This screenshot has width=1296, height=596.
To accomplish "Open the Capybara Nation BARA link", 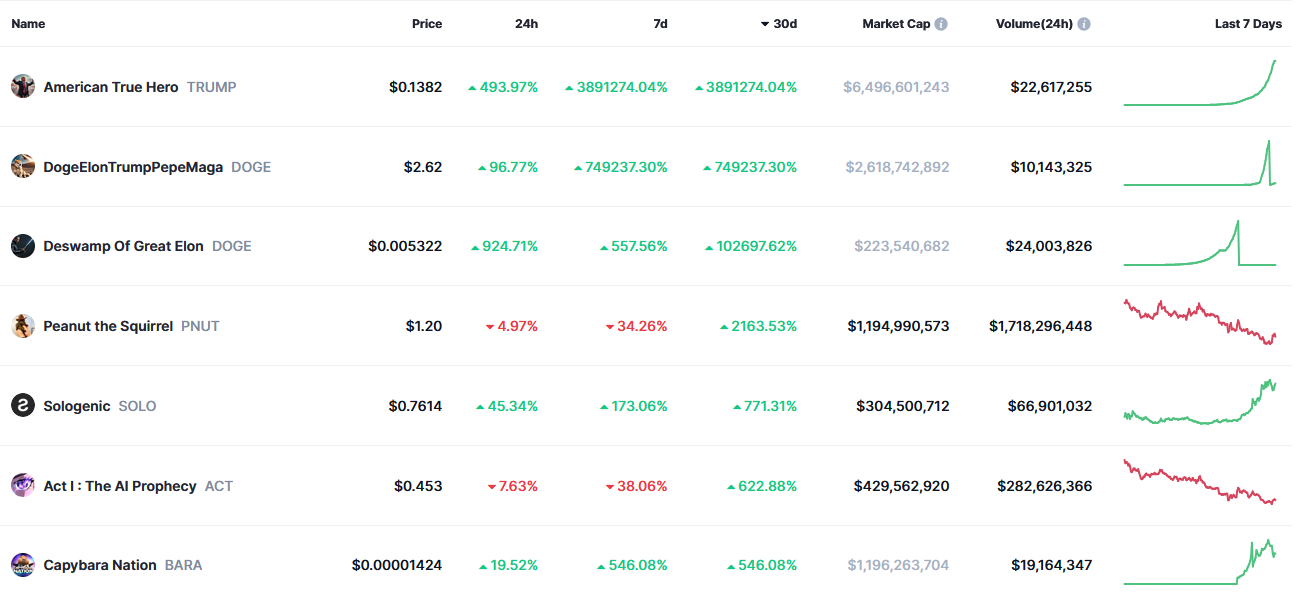I will [x=122, y=565].
